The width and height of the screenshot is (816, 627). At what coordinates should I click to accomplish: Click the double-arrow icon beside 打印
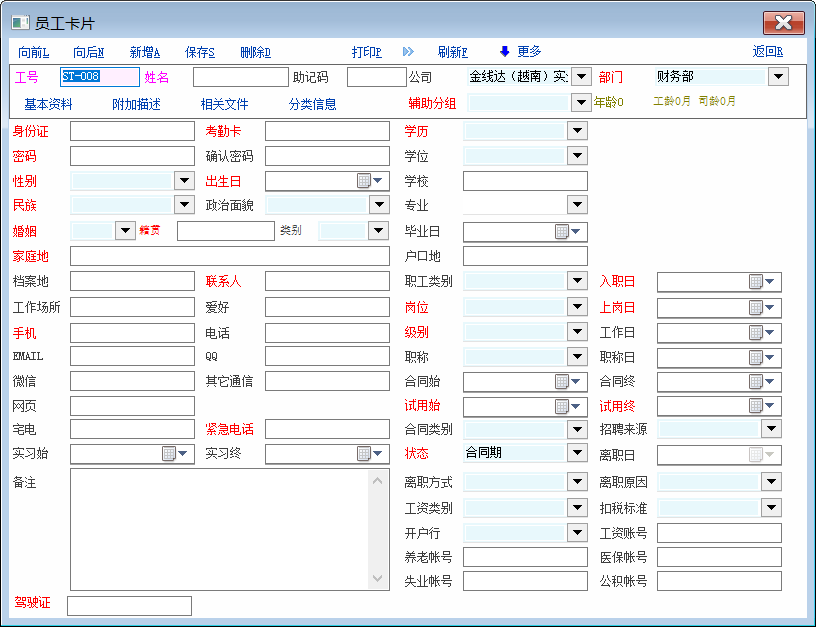(x=408, y=51)
